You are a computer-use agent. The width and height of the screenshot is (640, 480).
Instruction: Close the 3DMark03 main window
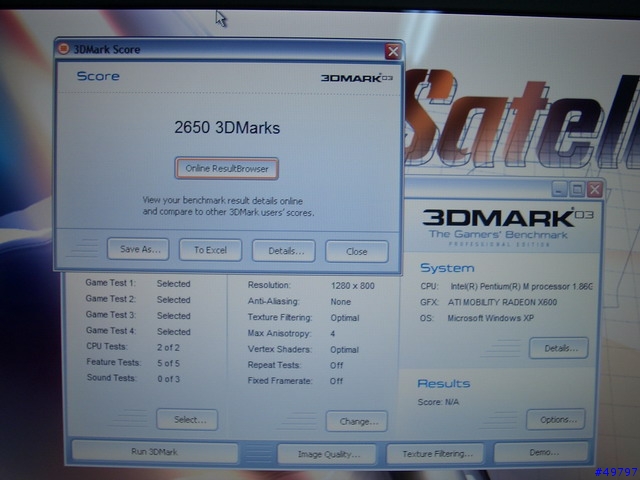(595, 189)
